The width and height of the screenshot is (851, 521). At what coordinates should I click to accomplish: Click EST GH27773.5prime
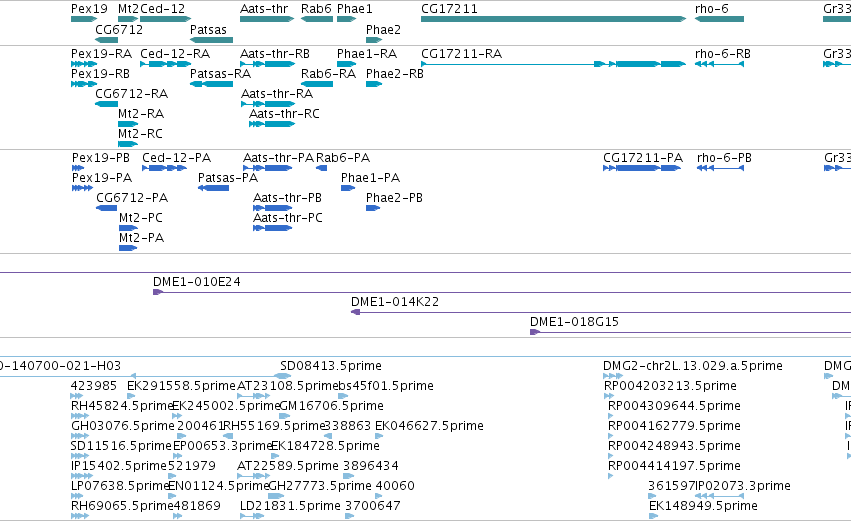point(320,486)
